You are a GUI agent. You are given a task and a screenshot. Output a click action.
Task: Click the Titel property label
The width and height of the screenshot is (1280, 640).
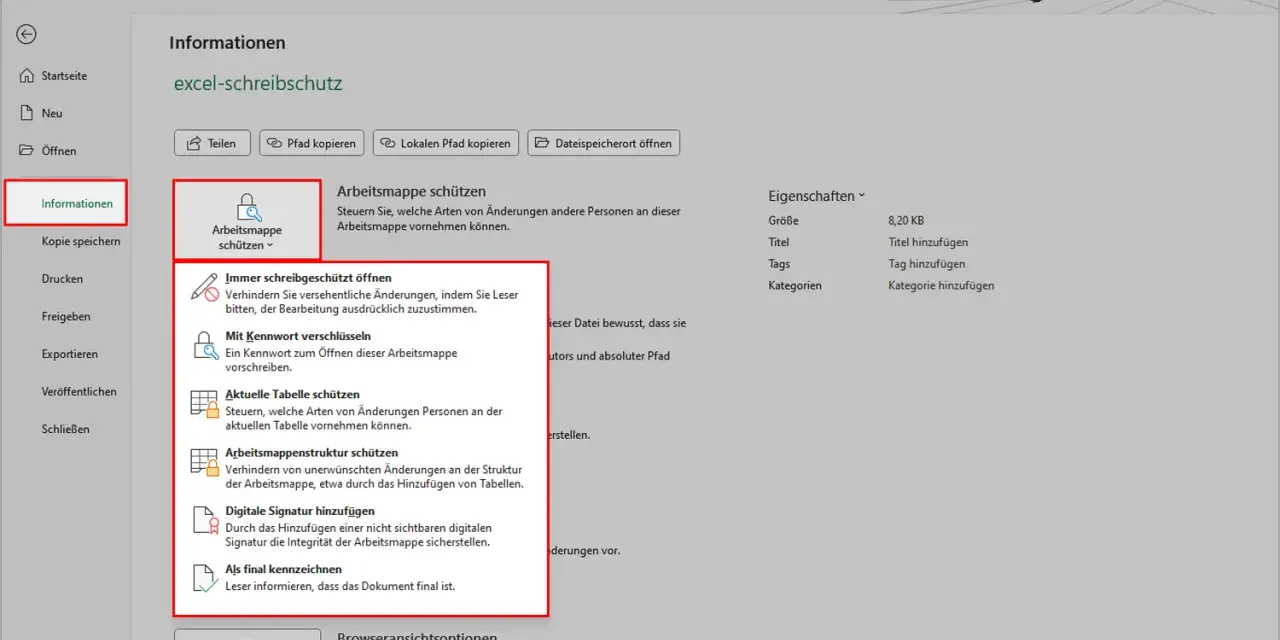[778, 242]
